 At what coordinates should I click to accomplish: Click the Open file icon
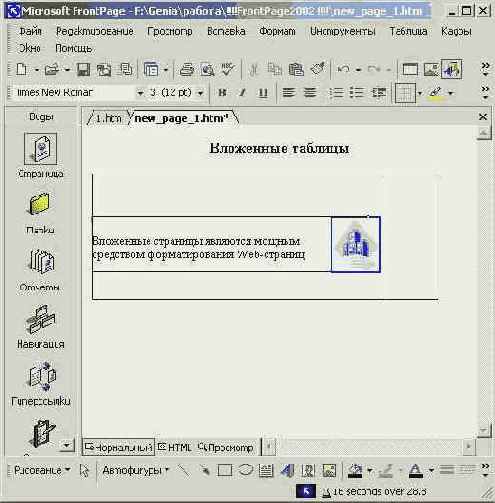(52, 70)
